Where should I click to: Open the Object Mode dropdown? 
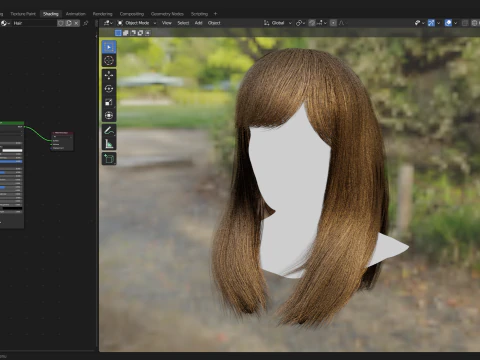[137, 23]
